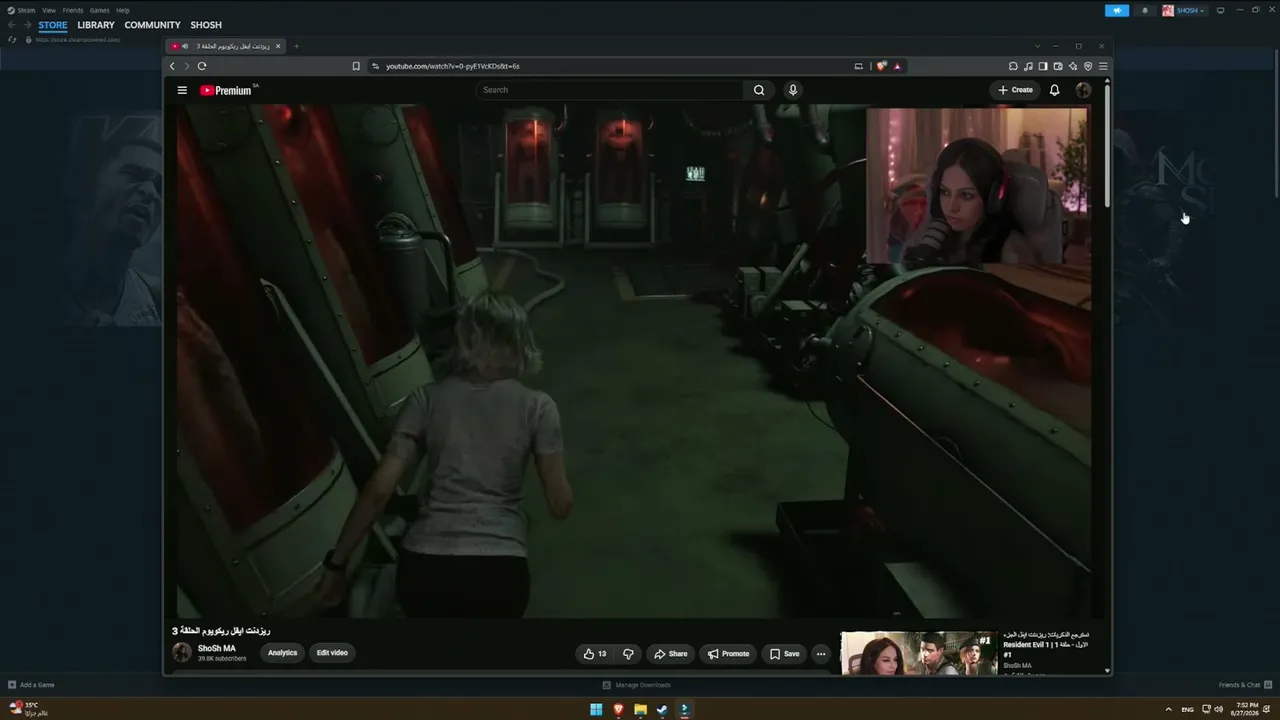Open Brave Rewards triangle icon
This screenshot has width=1280, height=720.
[x=897, y=66]
